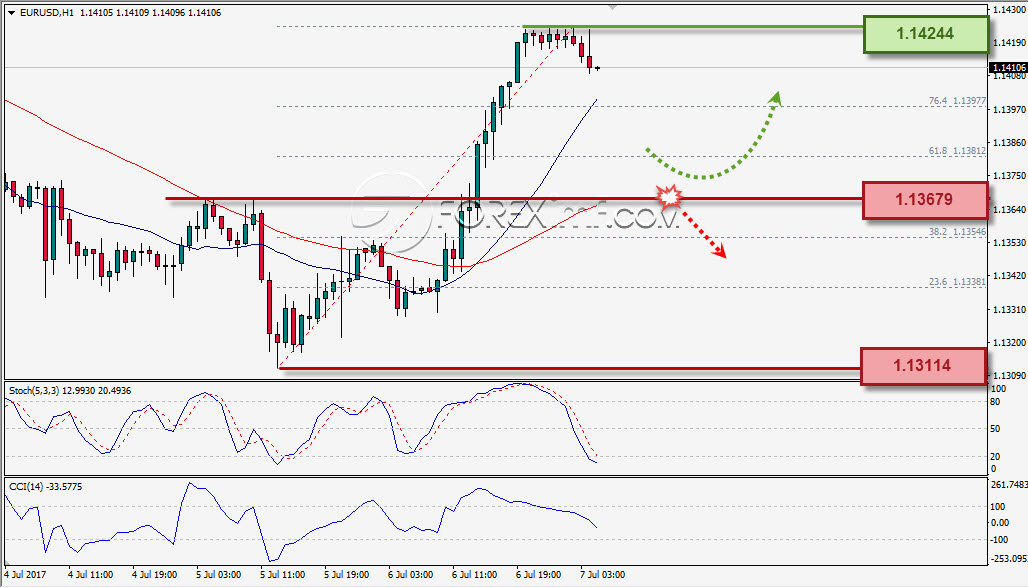
Task: Click the 6 Jul 03:00 time label
Action: coord(410,575)
